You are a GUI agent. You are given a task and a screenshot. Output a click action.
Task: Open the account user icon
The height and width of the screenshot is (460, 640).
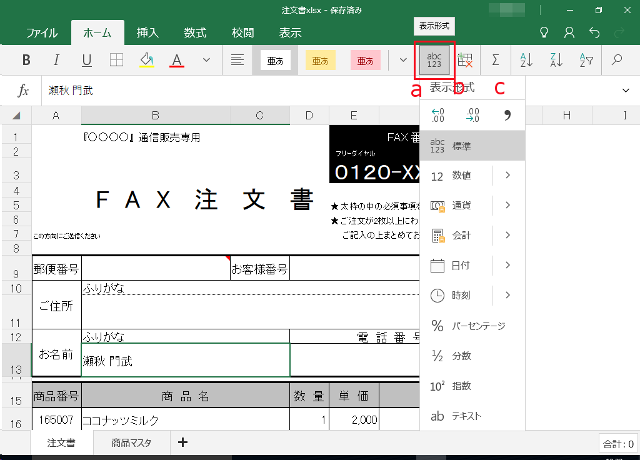[569, 32]
